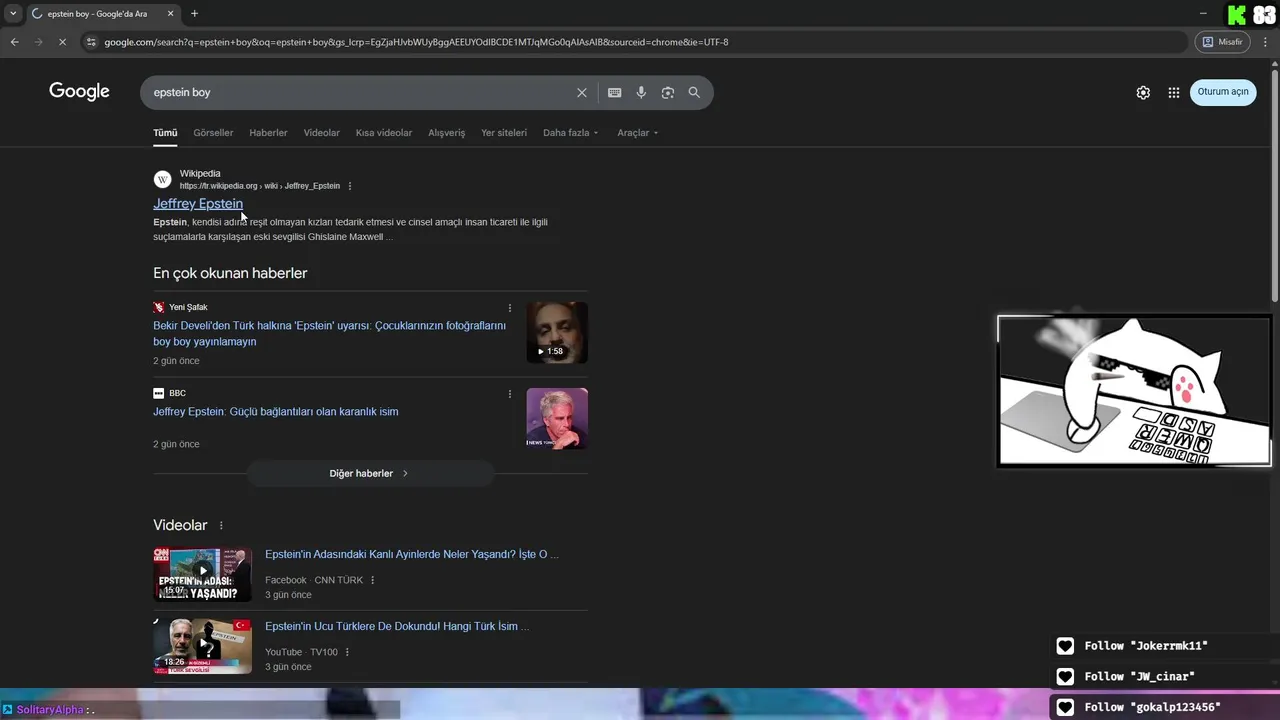The image size is (1280, 720).
Task: Open the Alışveriş tab
Action: point(447,133)
